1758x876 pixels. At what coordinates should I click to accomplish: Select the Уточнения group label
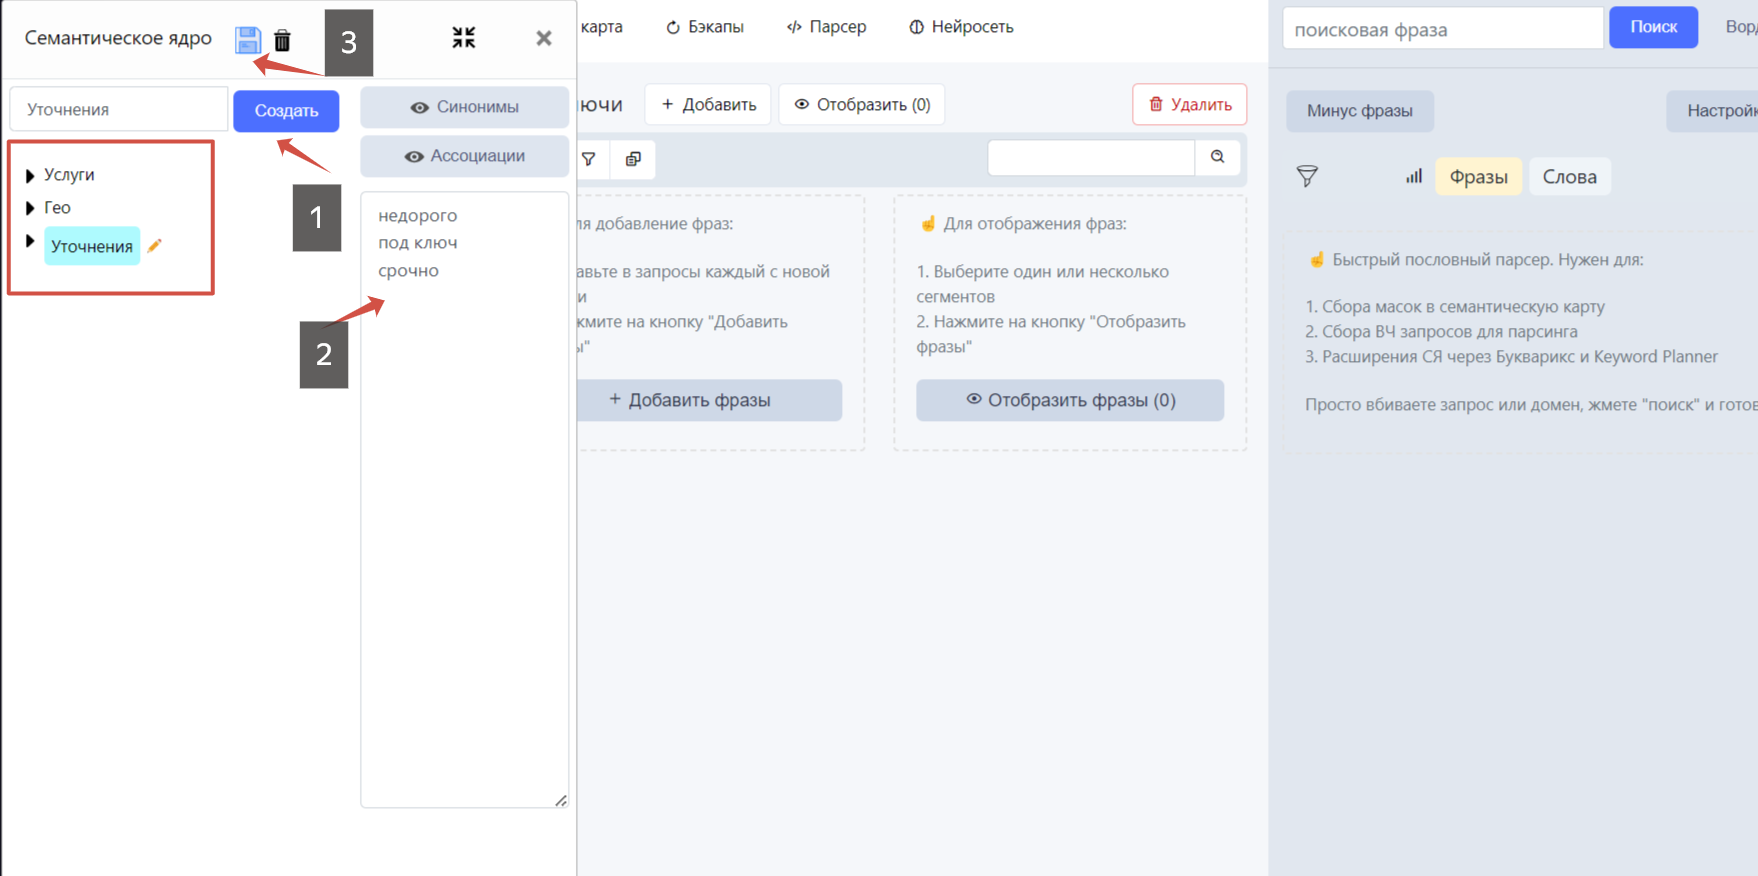[92, 246]
